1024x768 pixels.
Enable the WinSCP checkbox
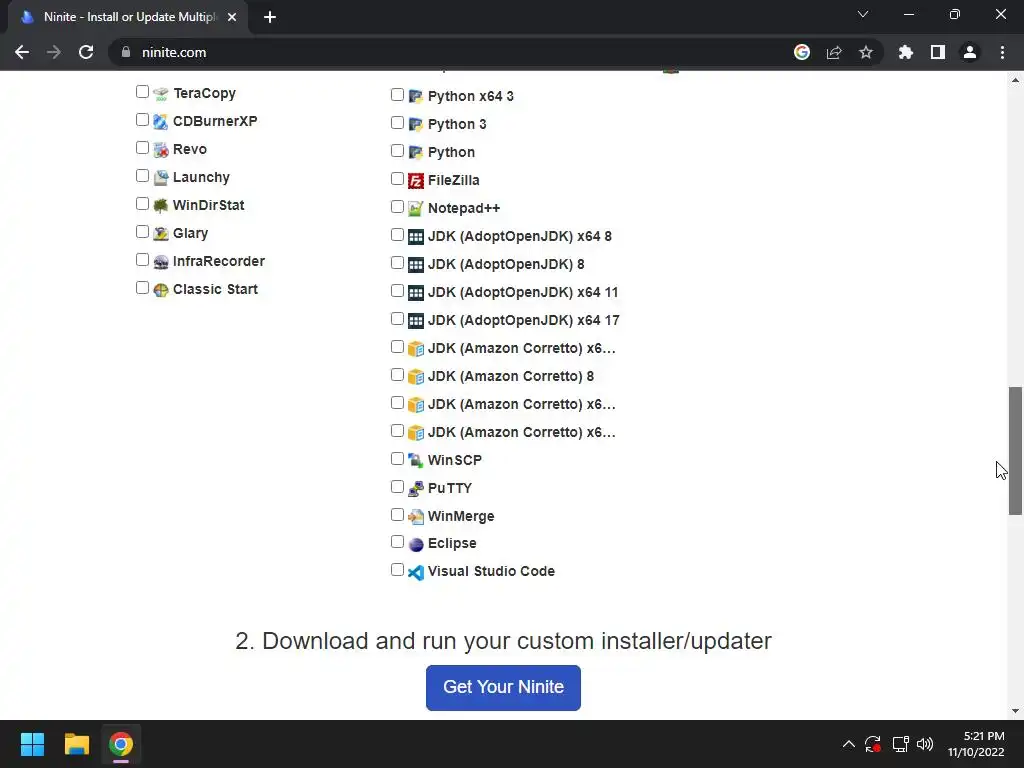(397, 459)
